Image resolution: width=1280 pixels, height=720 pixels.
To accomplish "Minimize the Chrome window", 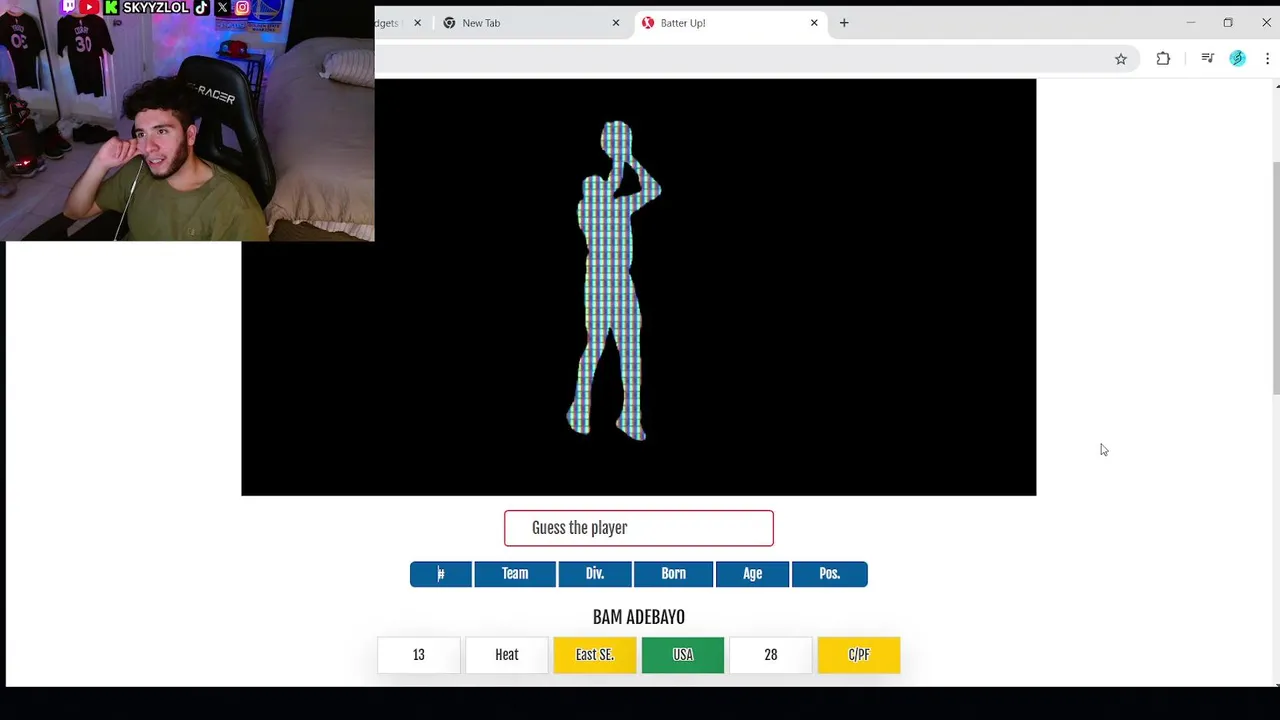I will (1190, 23).
